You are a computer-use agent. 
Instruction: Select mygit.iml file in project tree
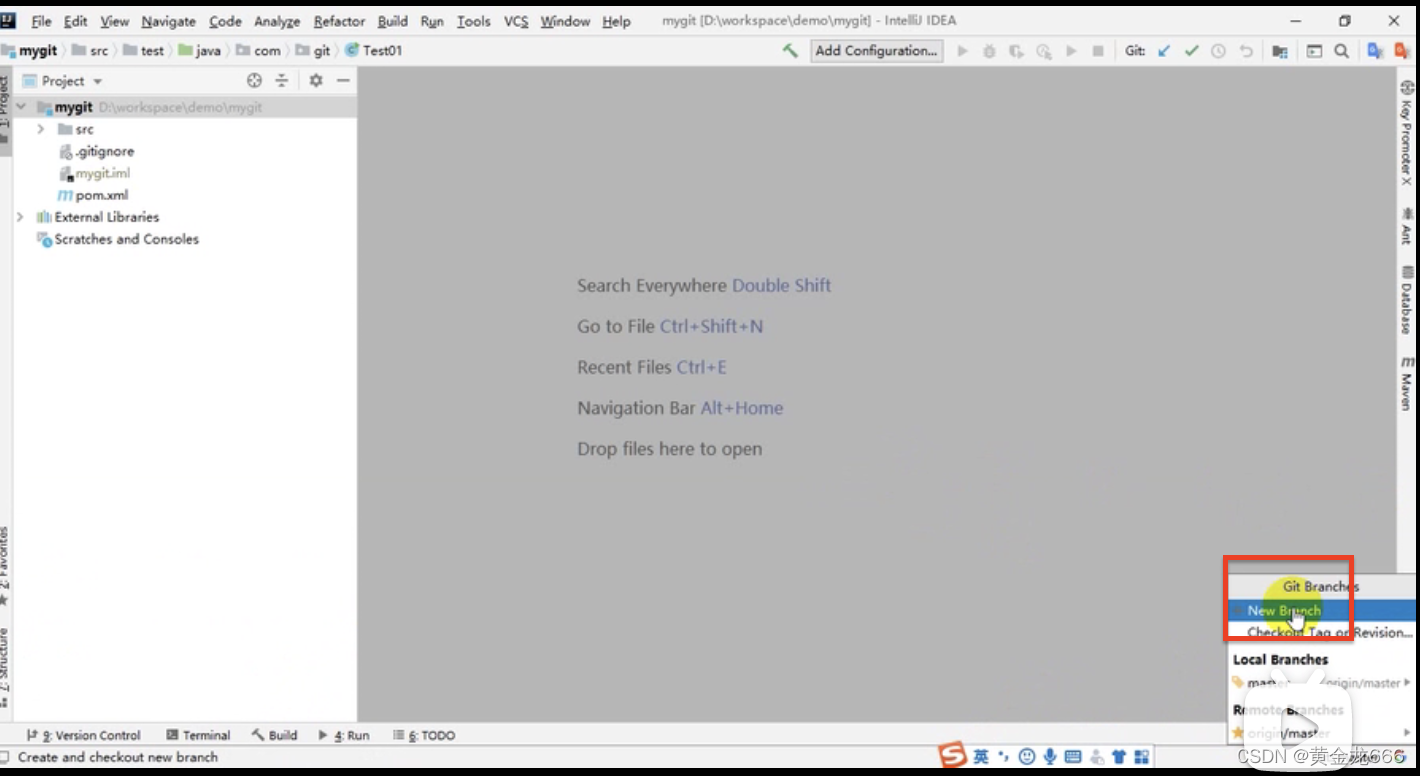click(x=95, y=173)
